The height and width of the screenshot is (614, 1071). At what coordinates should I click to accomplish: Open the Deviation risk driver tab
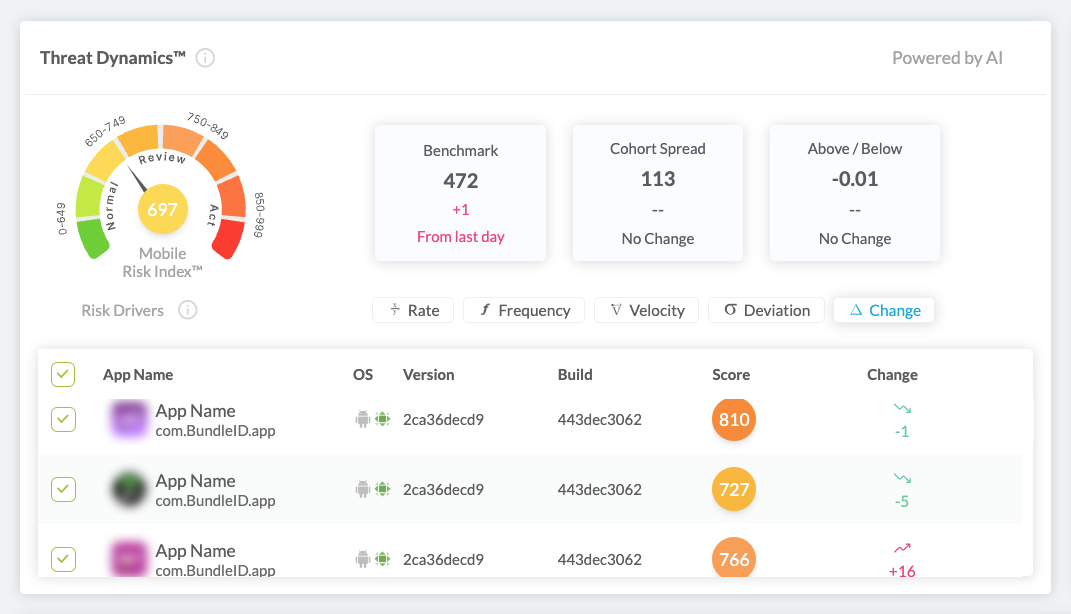[766, 310]
